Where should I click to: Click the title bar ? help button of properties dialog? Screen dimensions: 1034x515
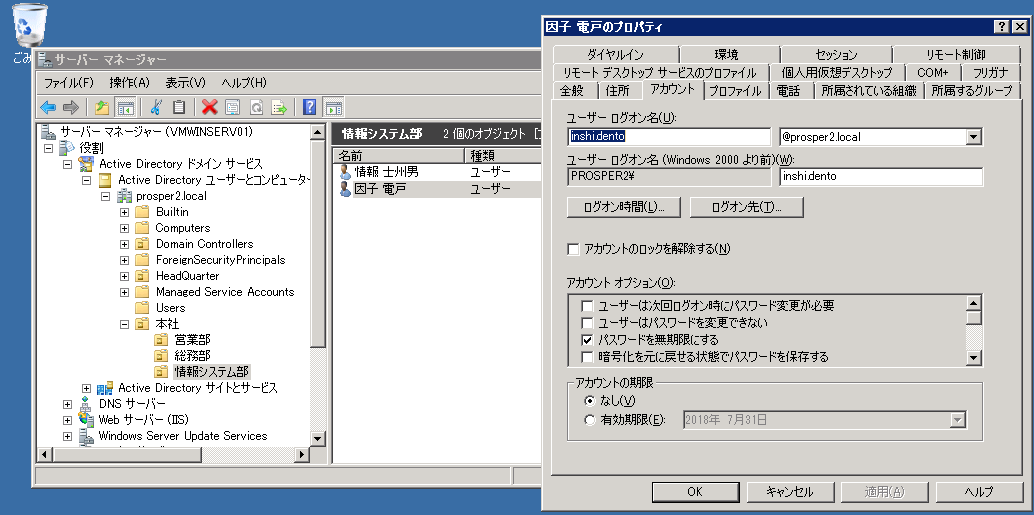coord(1001,26)
